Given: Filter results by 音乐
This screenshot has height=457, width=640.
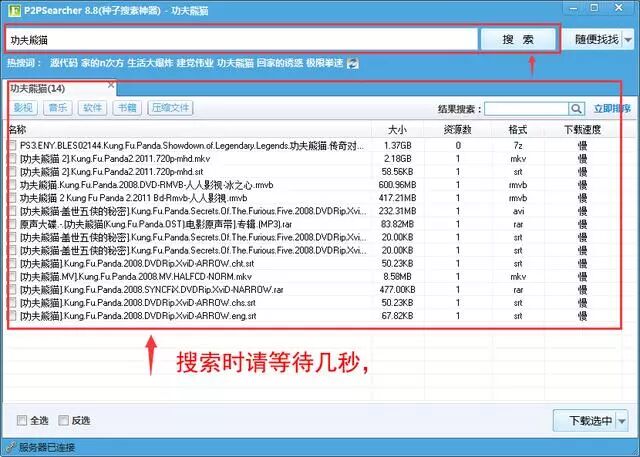Looking at the screenshot, I should click(x=58, y=108).
